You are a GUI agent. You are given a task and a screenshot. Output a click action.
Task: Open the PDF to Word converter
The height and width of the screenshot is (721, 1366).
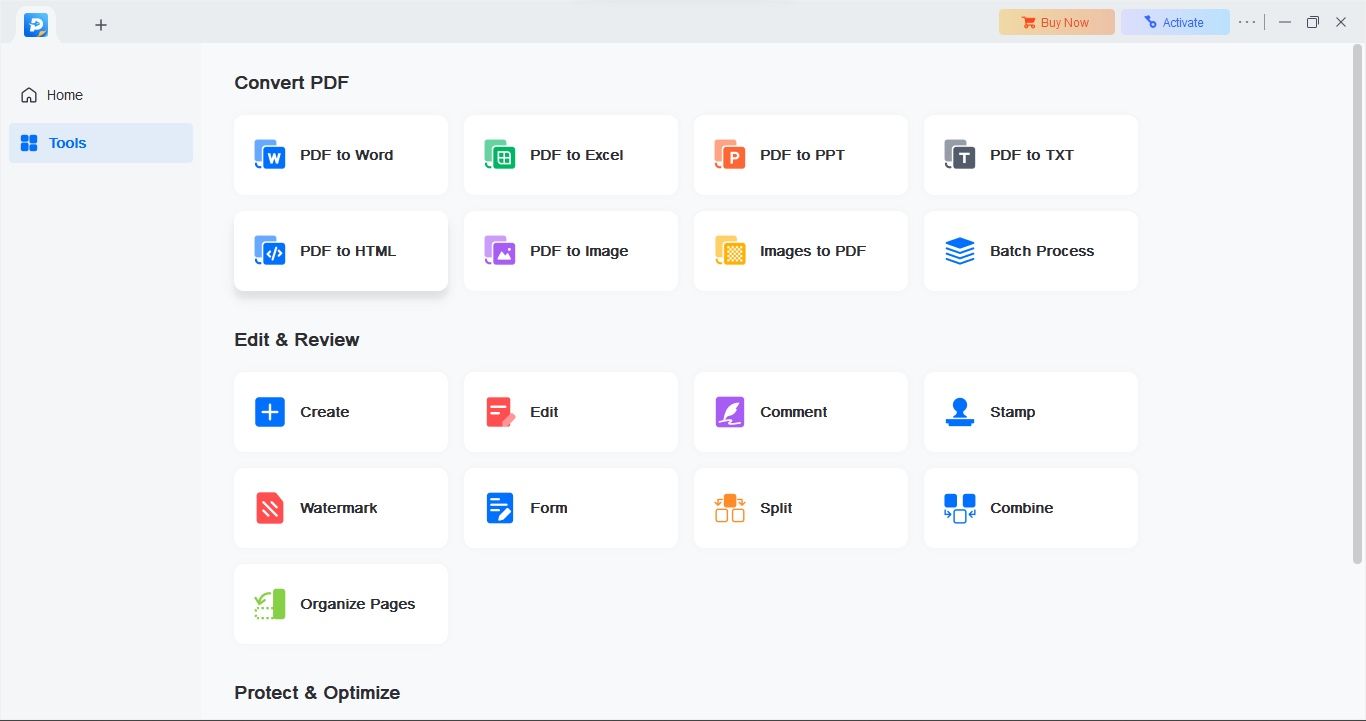(340, 155)
